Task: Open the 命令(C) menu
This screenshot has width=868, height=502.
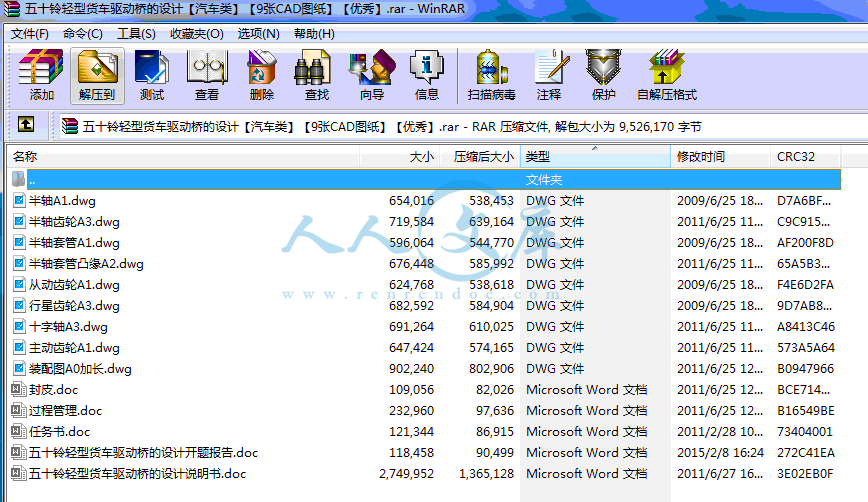Action: 82,34
